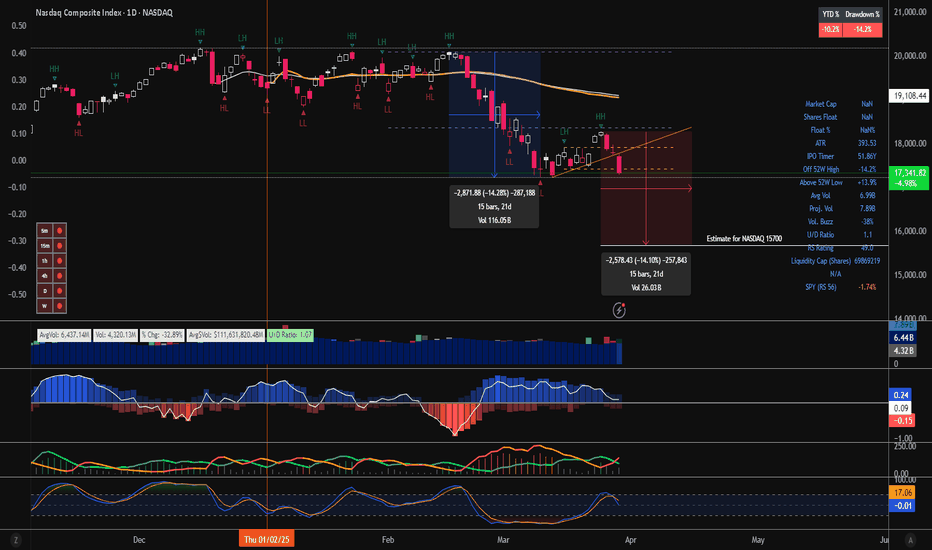932x550 pixels.
Task: Click the SPY (RS 56) row label
Action: click(x=821, y=287)
